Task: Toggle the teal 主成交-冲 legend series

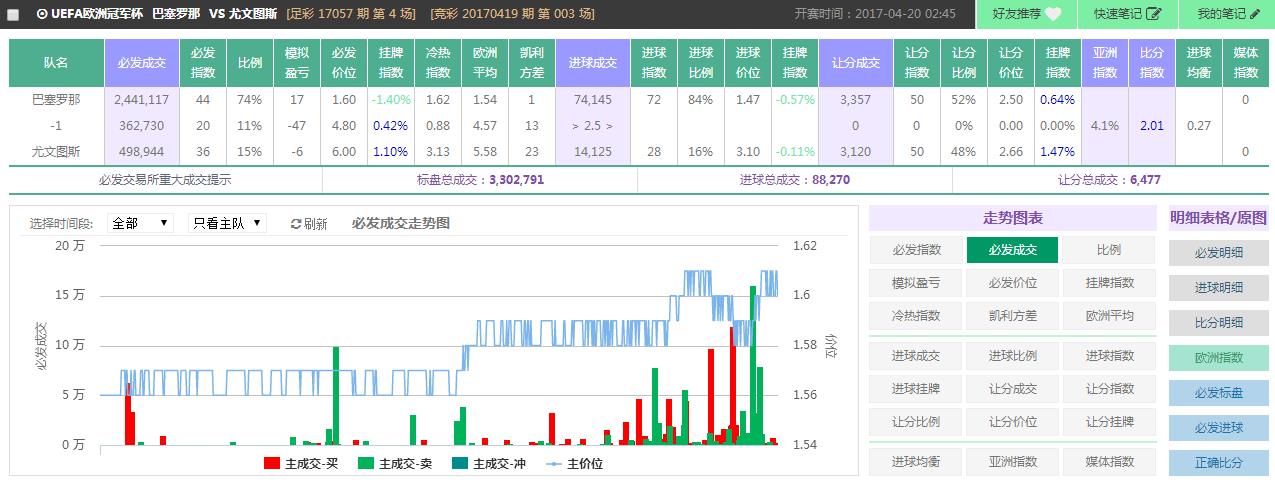Action: (489, 464)
